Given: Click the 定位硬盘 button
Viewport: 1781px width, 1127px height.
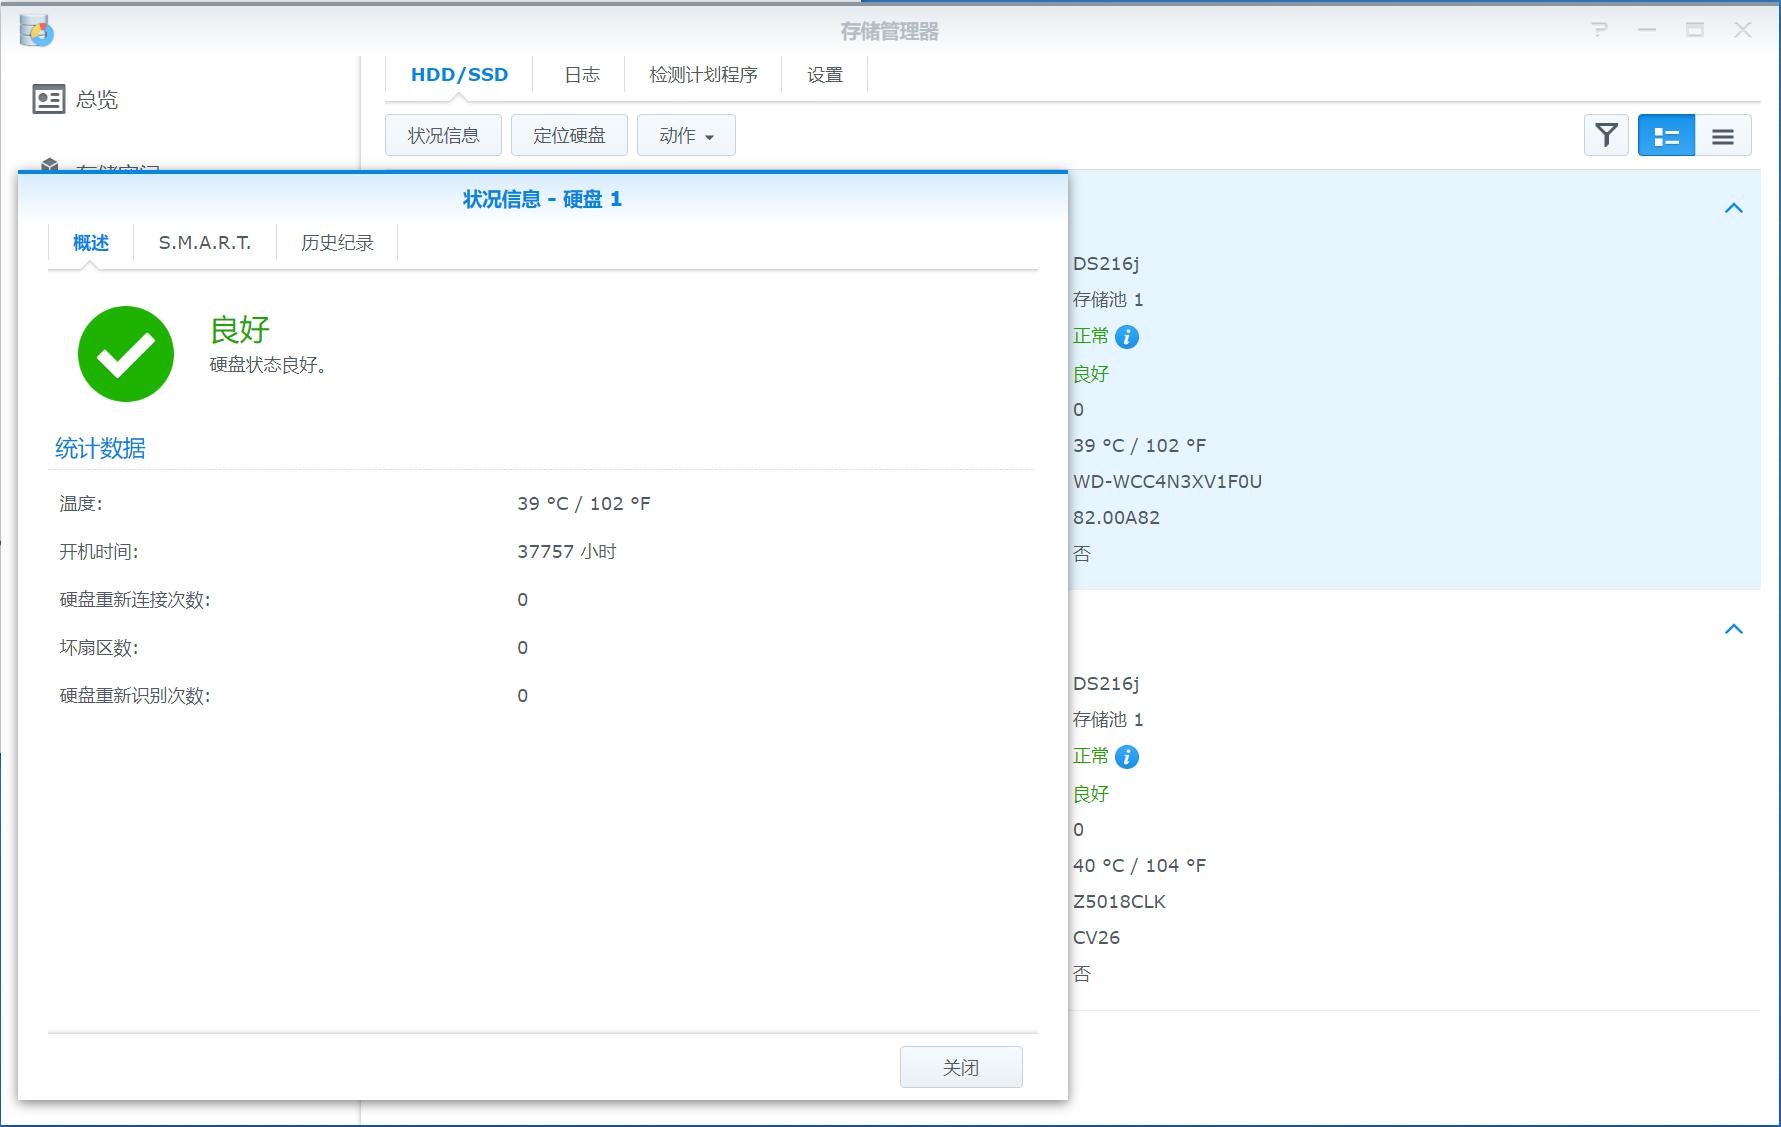Looking at the screenshot, I should pos(568,134).
